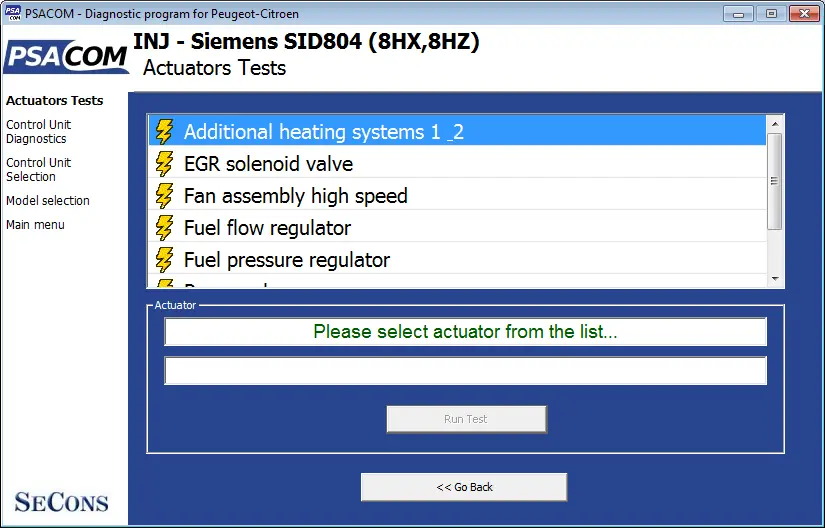The image size is (825, 528).
Task: Click lightning icon next to EGR solenoid valve
Action: point(164,164)
